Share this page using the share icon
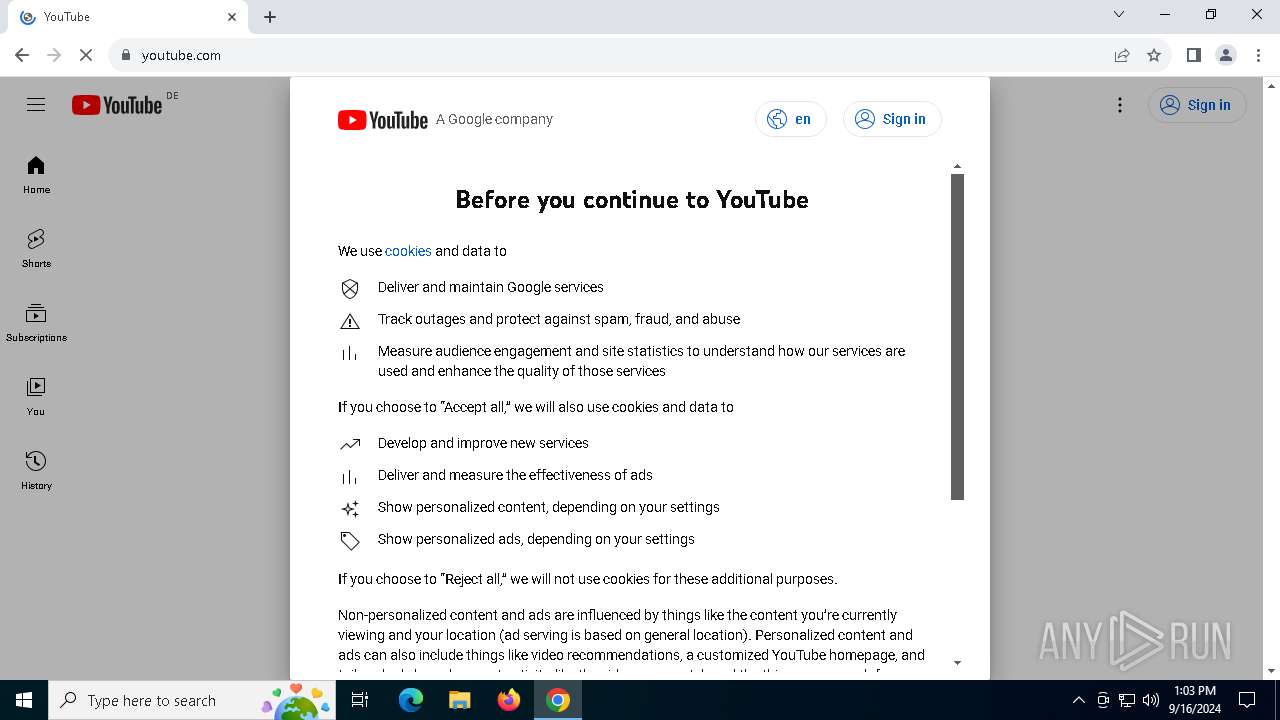 pyautogui.click(x=1122, y=55)
